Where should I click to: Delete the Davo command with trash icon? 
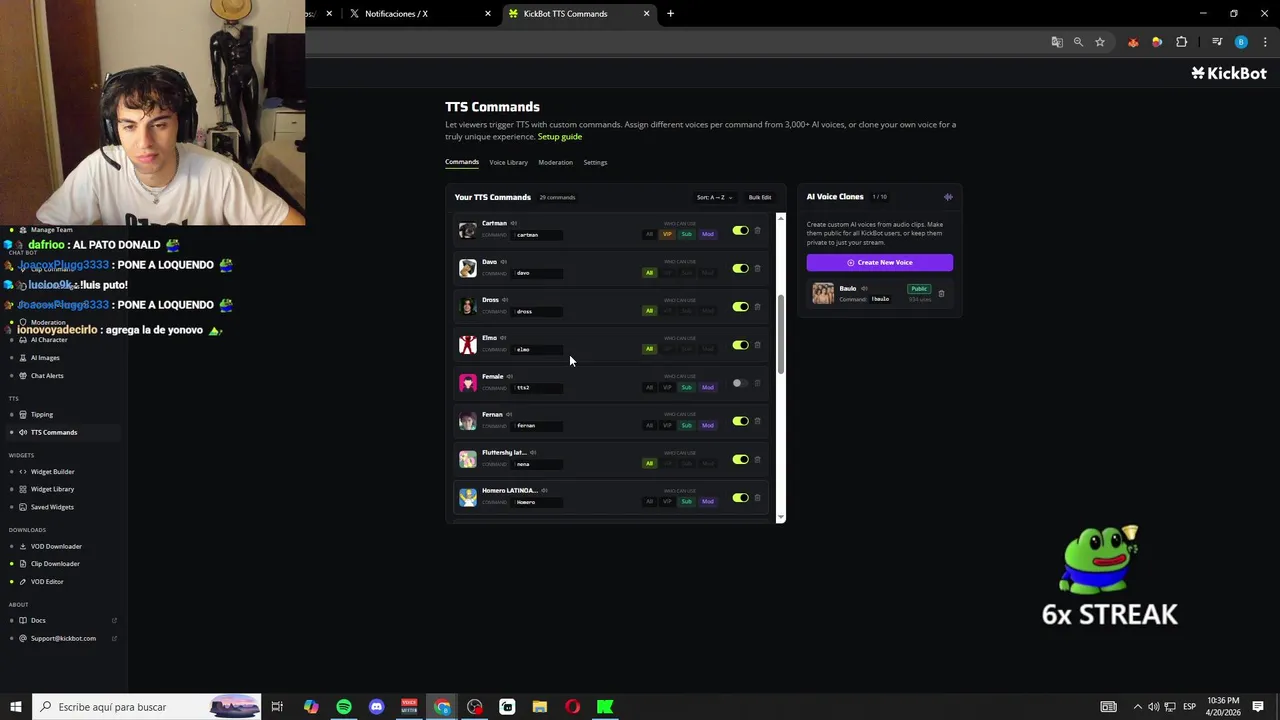(757, 269)
